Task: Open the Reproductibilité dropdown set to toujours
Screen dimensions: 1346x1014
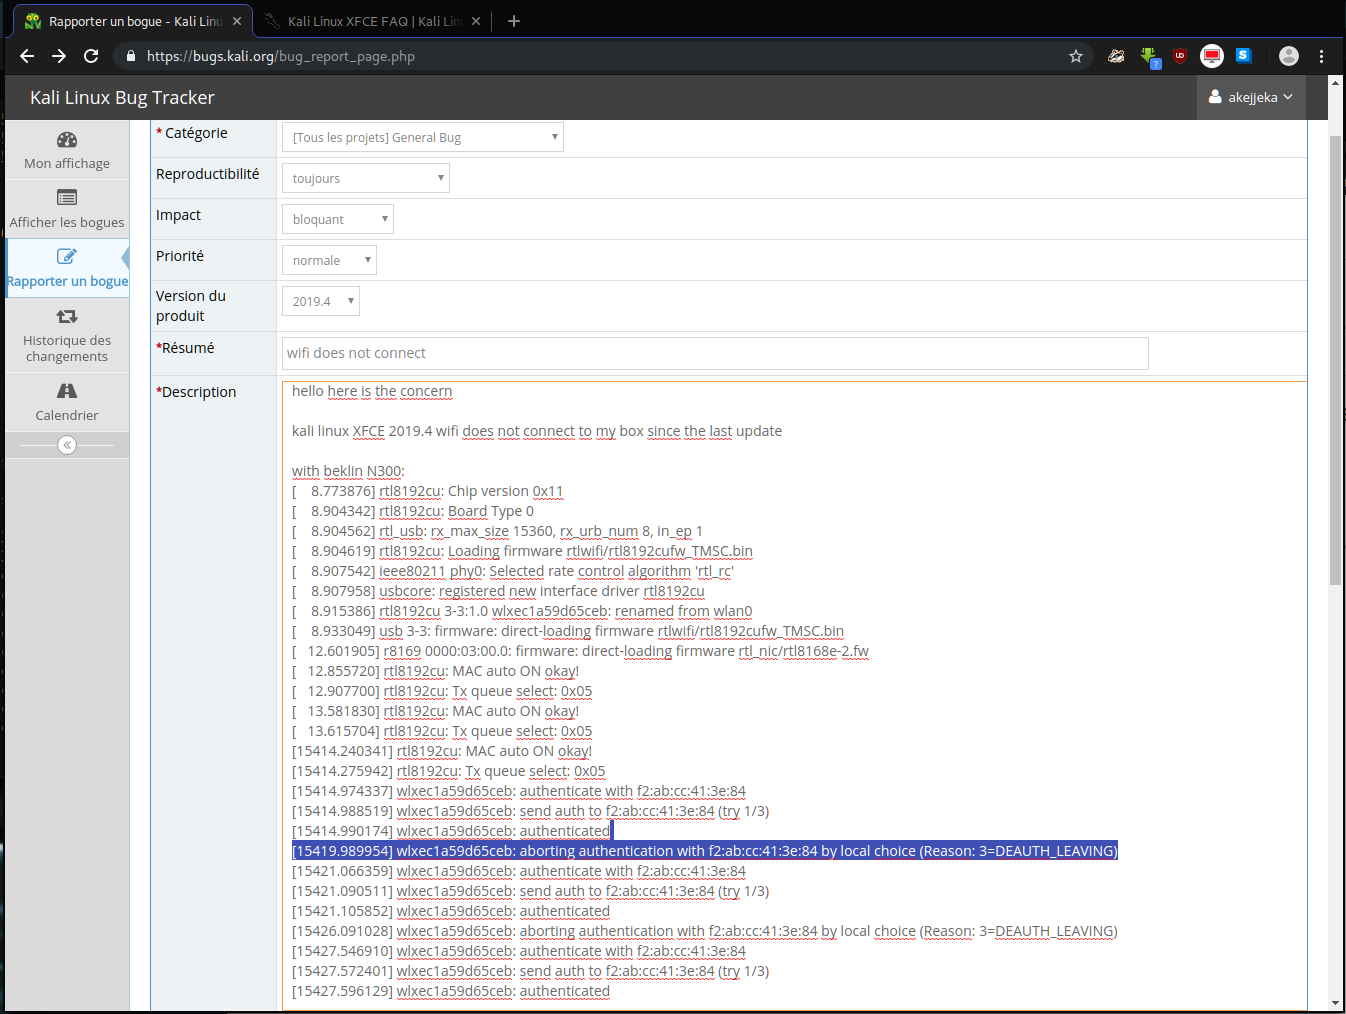Action: (366, 178)
